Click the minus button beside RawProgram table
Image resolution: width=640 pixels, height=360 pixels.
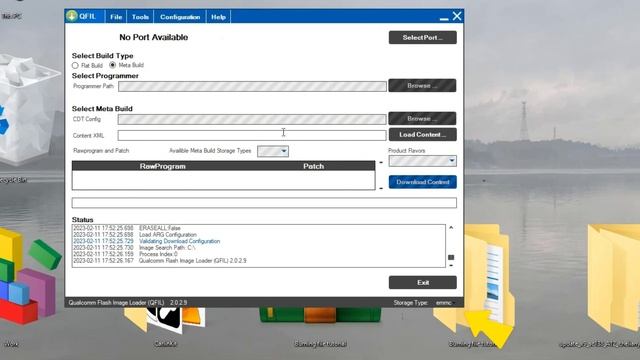[x=381, y=188]
